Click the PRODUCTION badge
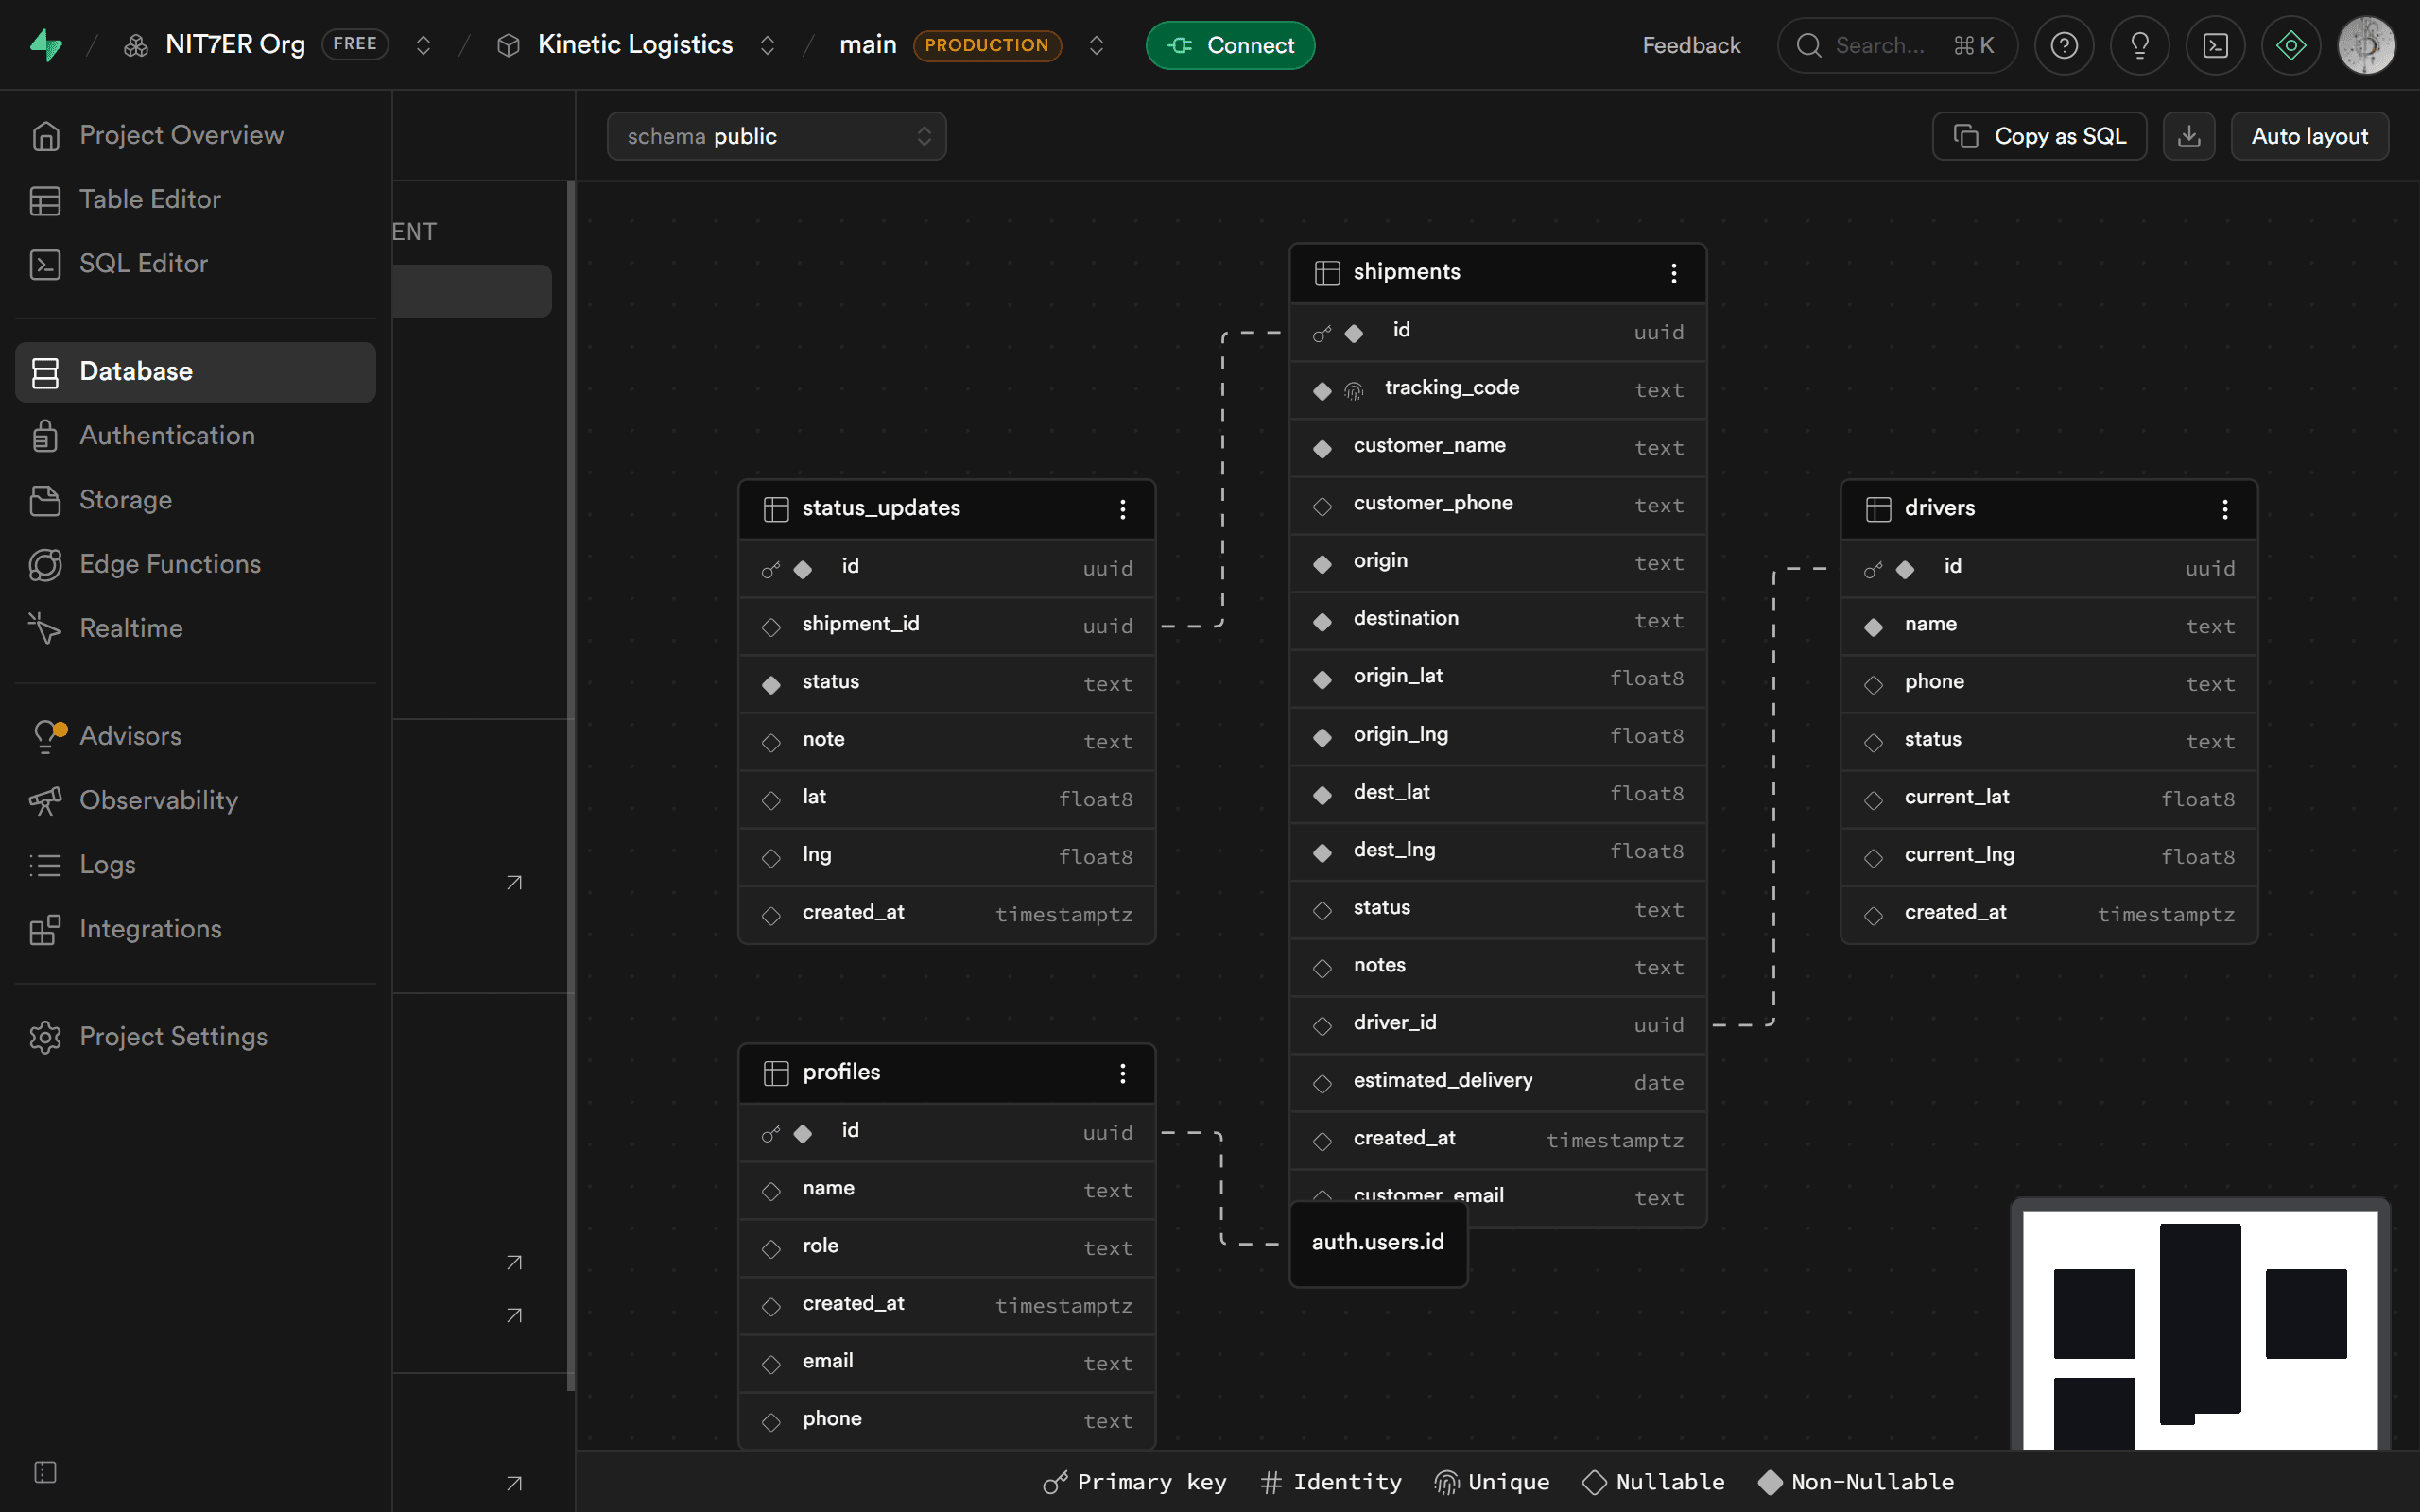 [x=986, y=45]
